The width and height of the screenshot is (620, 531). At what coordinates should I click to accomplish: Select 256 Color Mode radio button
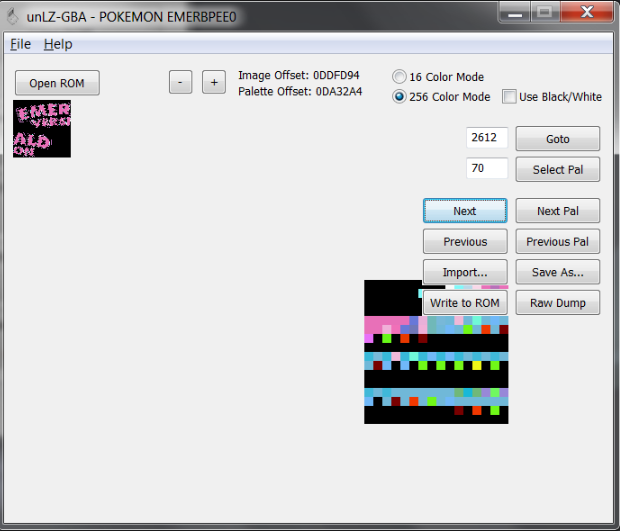[x=400, y=97]
